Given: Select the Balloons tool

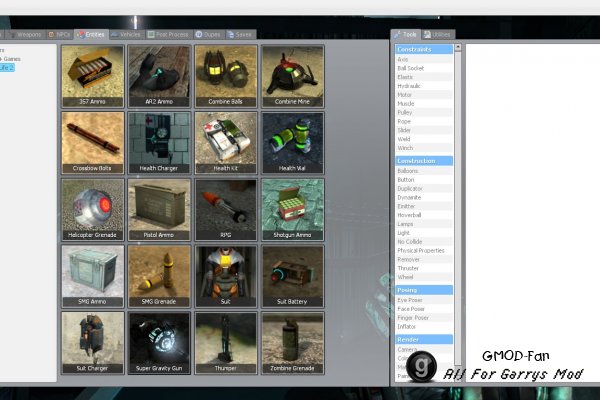Looking at the screenshot, I should [424, 171].
